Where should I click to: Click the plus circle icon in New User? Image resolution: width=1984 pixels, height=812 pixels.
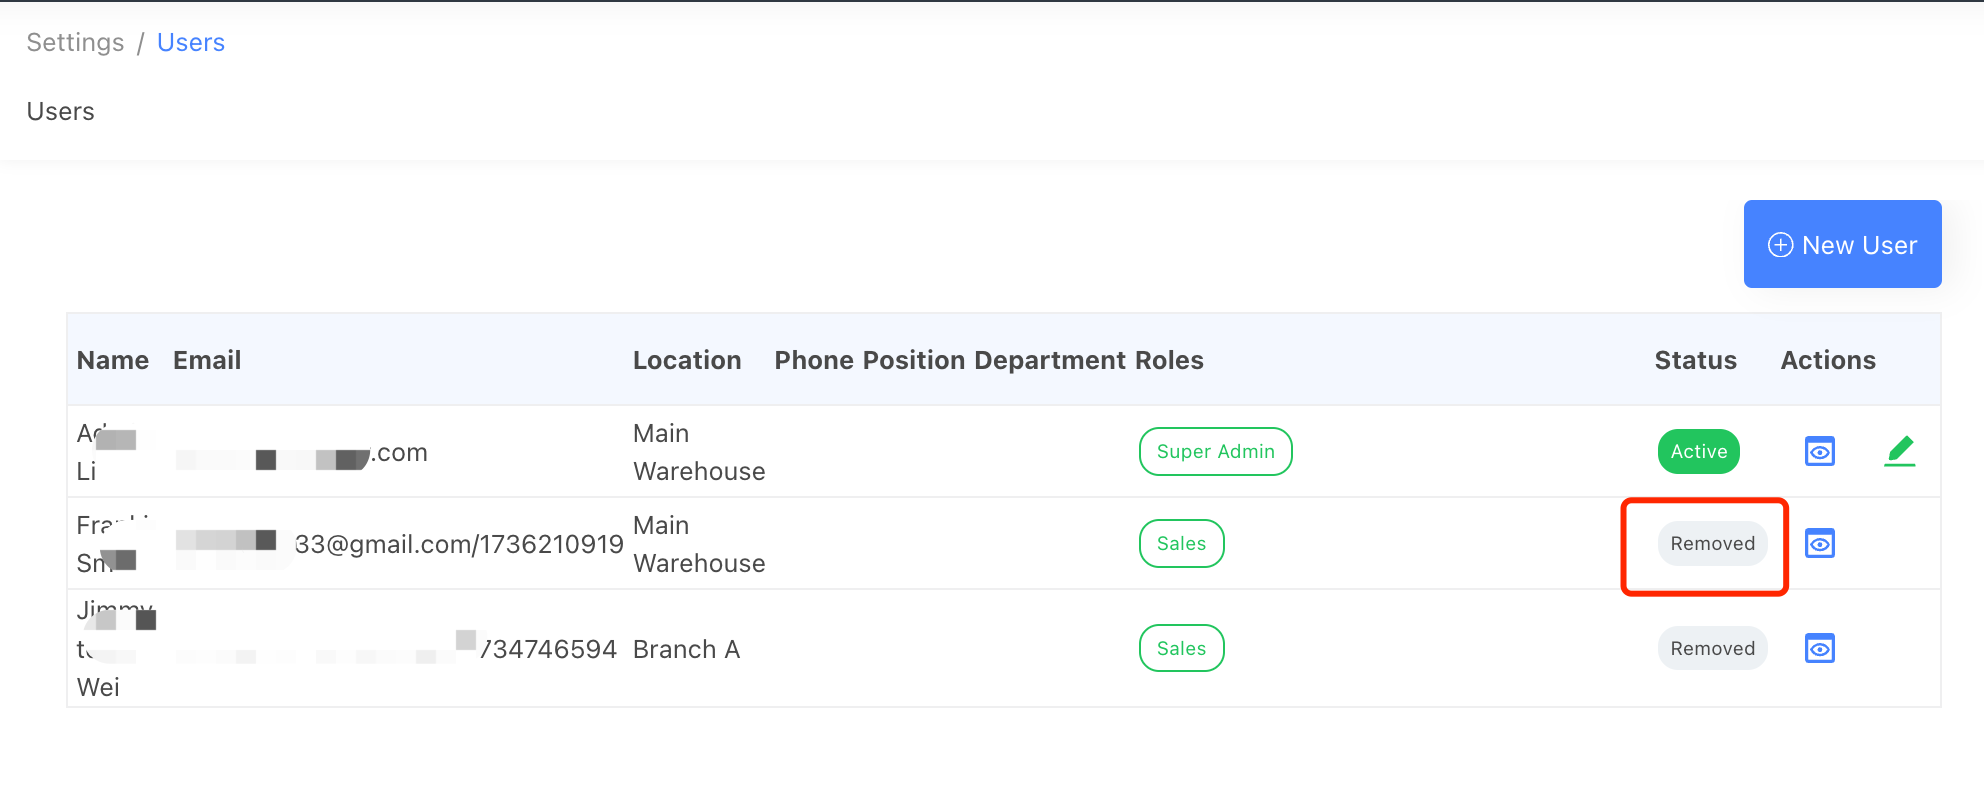pos(1780,245)
